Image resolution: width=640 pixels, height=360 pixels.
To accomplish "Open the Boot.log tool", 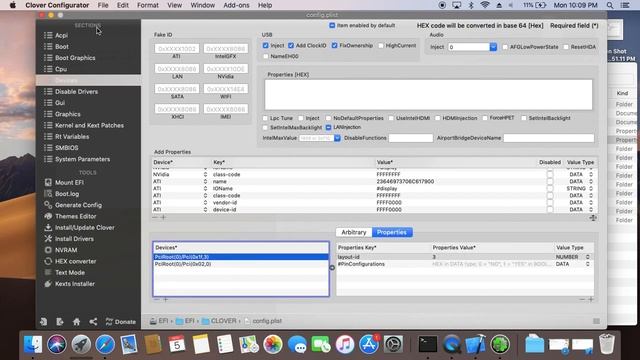I will (67, 194).
